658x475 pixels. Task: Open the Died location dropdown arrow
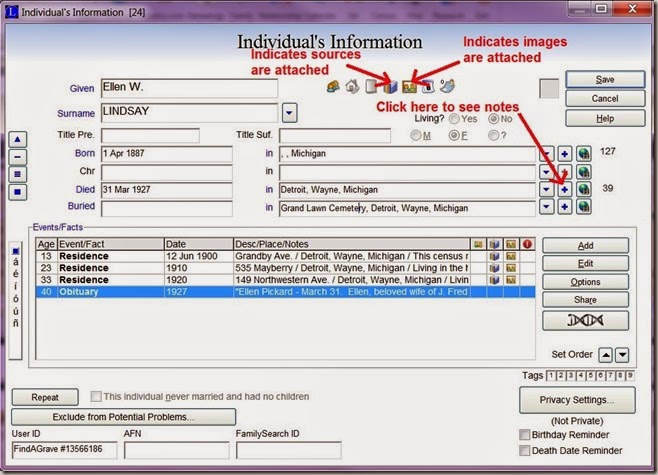click(546, 190)
